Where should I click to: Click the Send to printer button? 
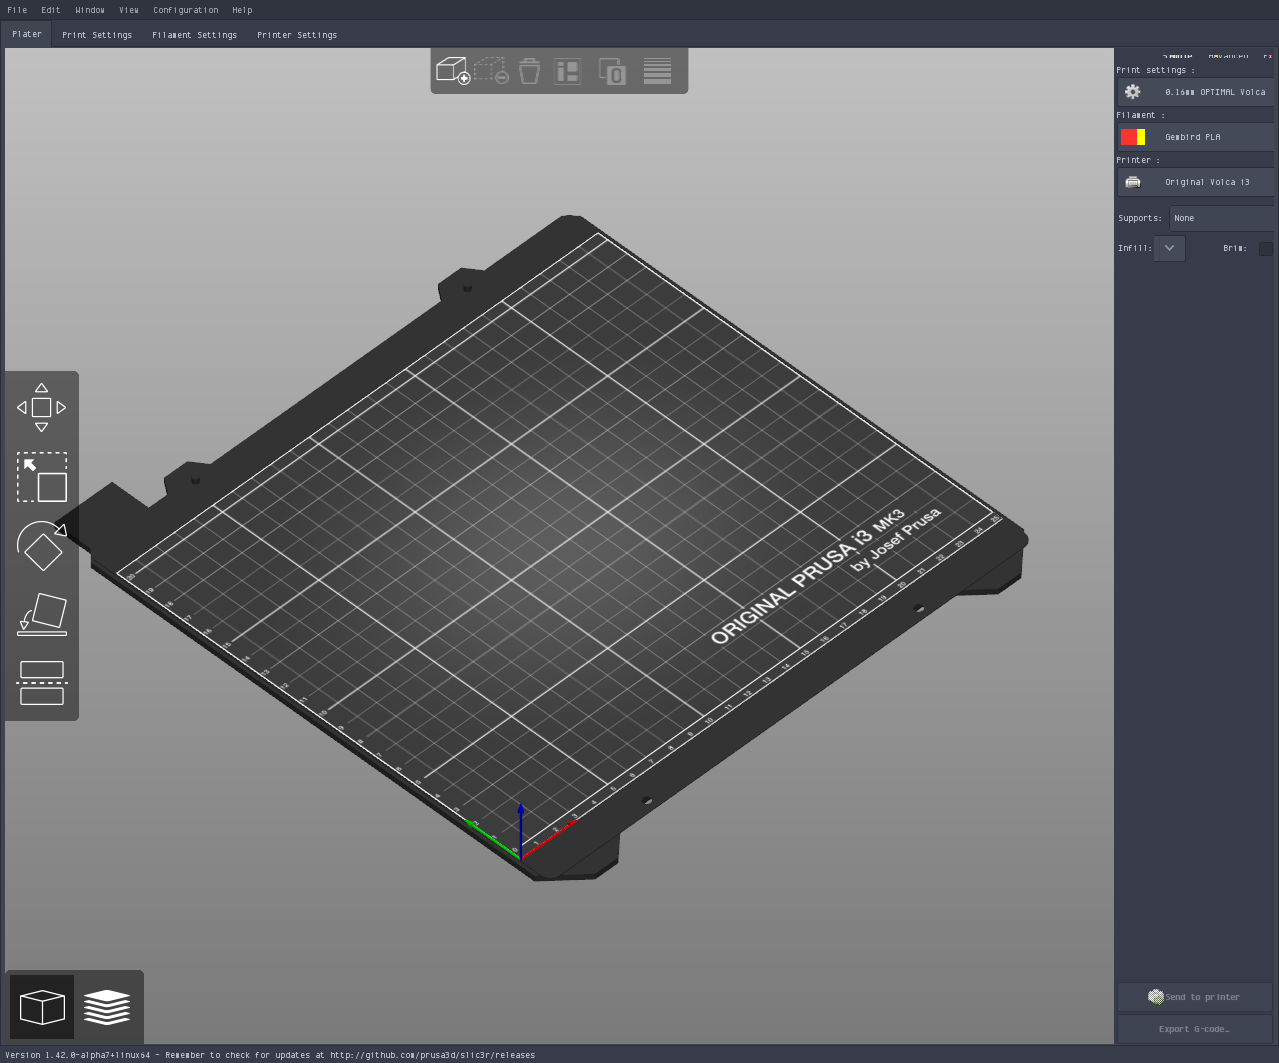click(1194, 996)
